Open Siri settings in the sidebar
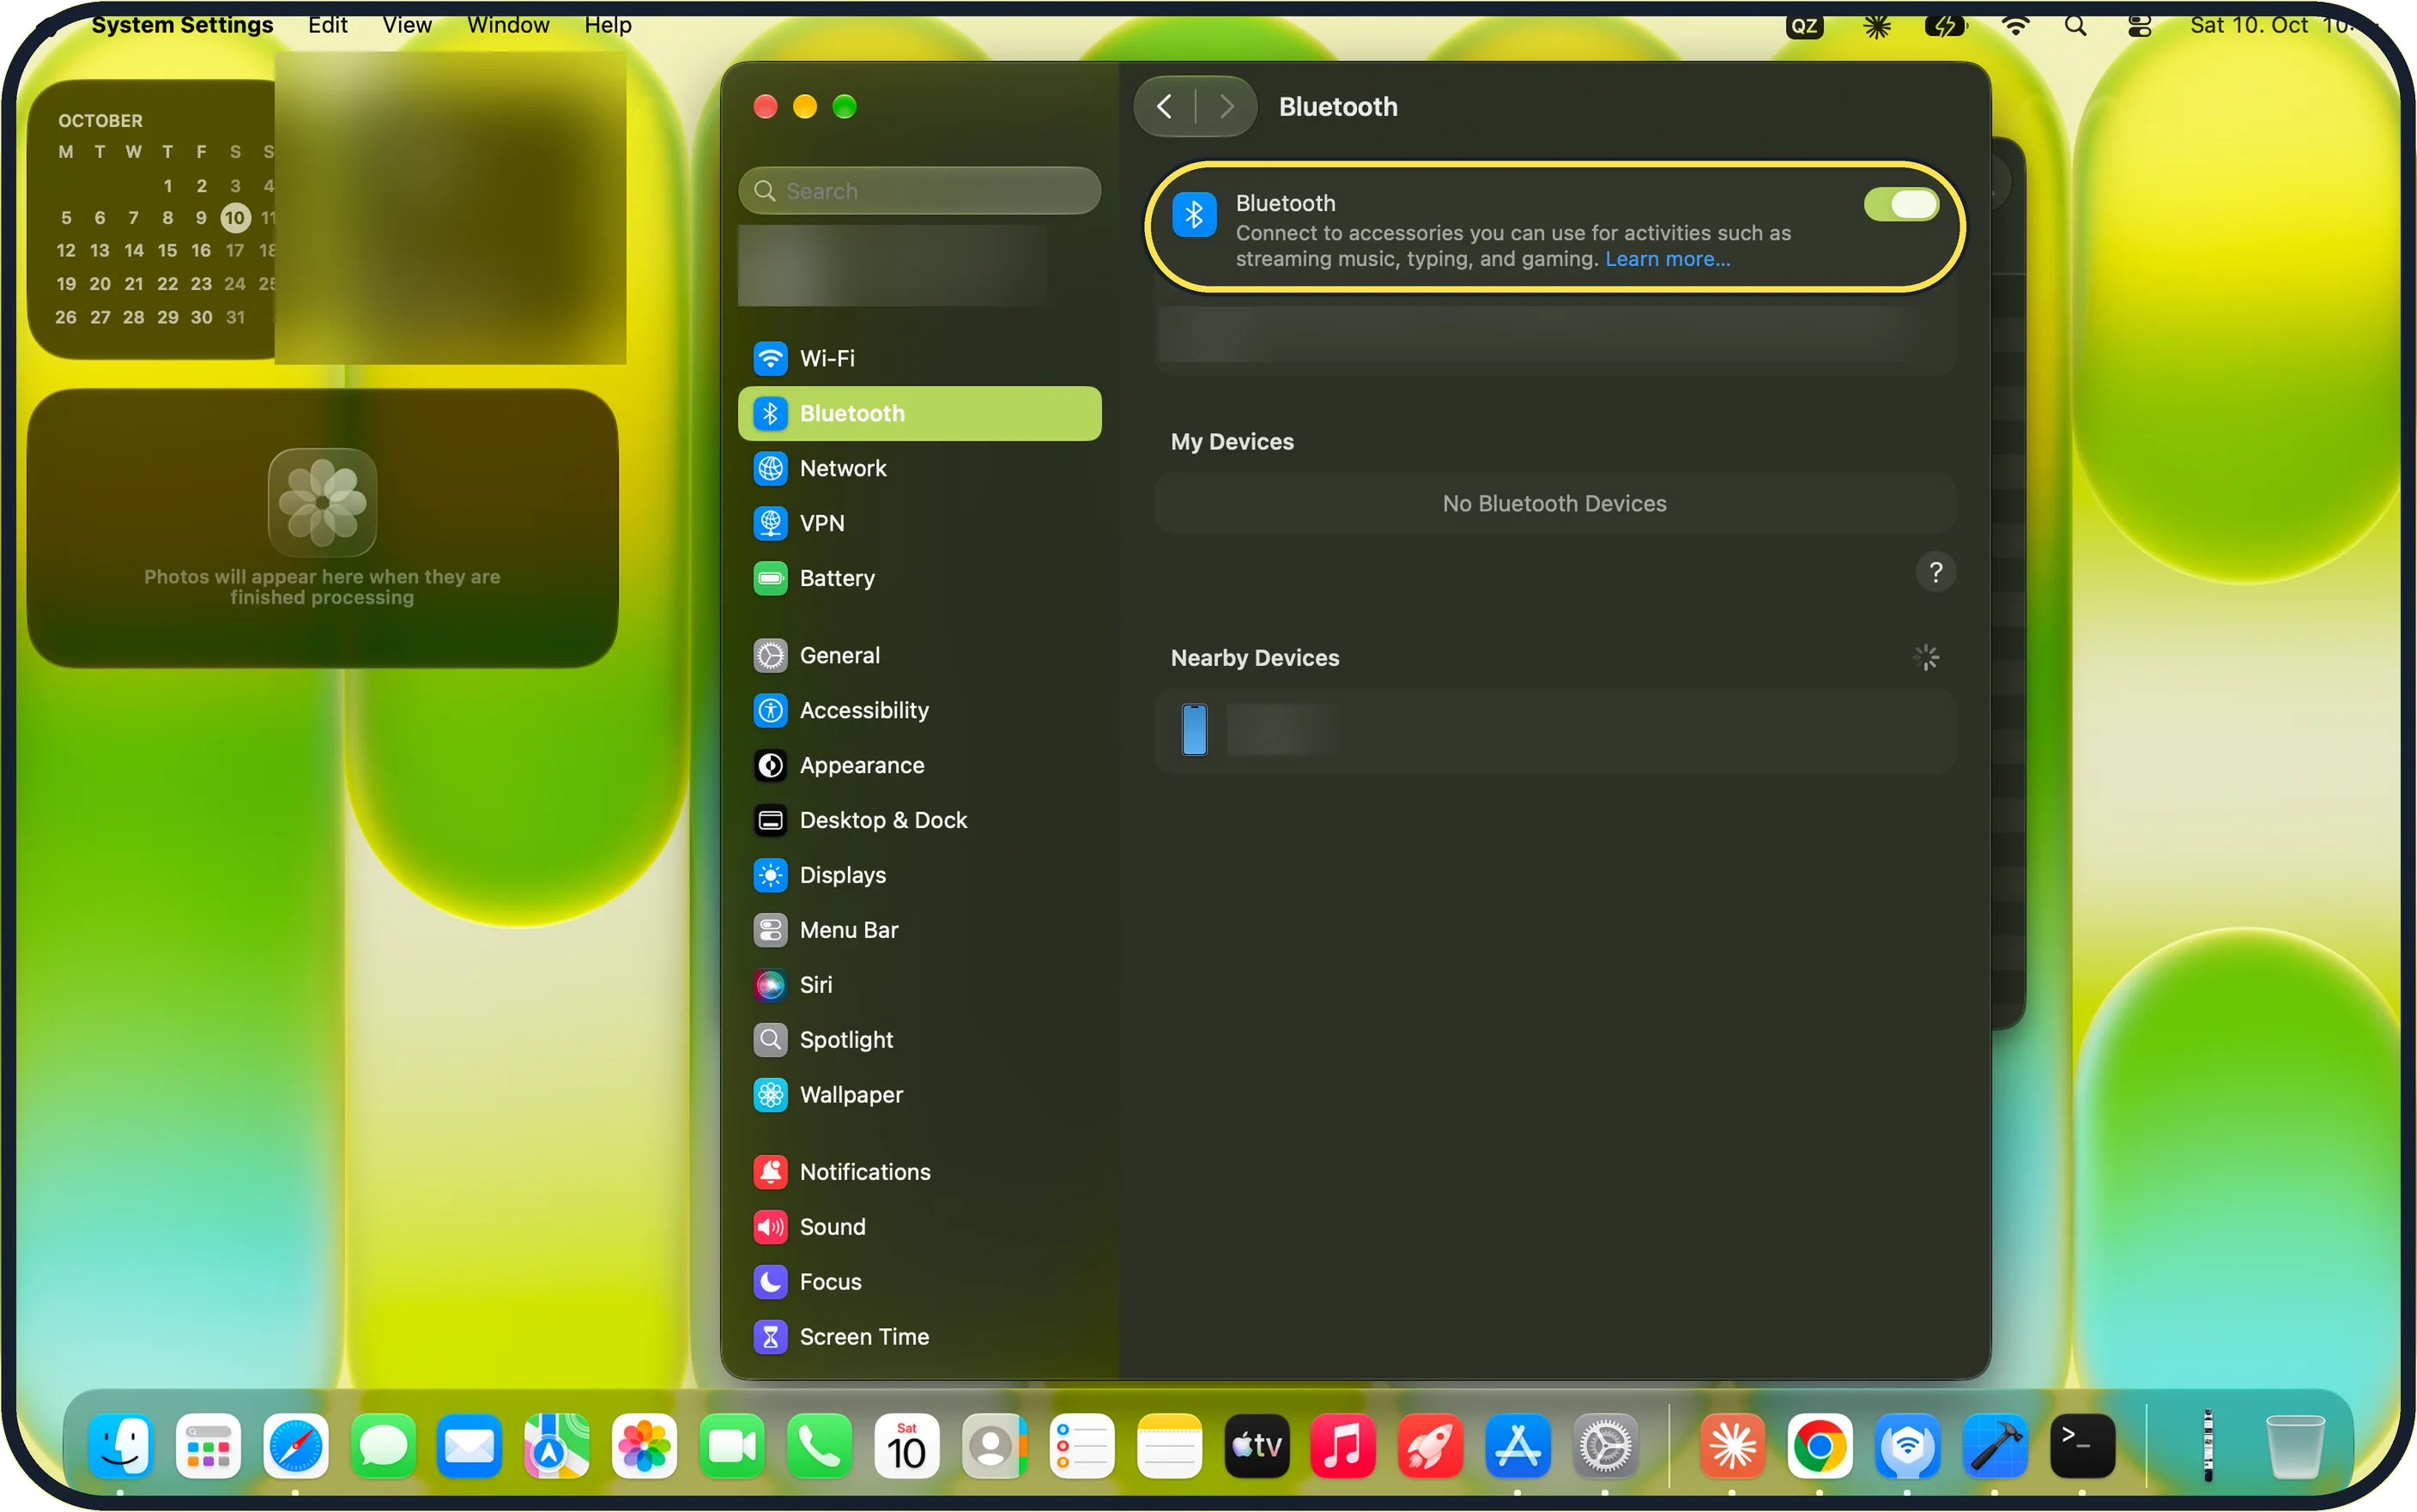The image size is (2417, 1512). point(919,985)
